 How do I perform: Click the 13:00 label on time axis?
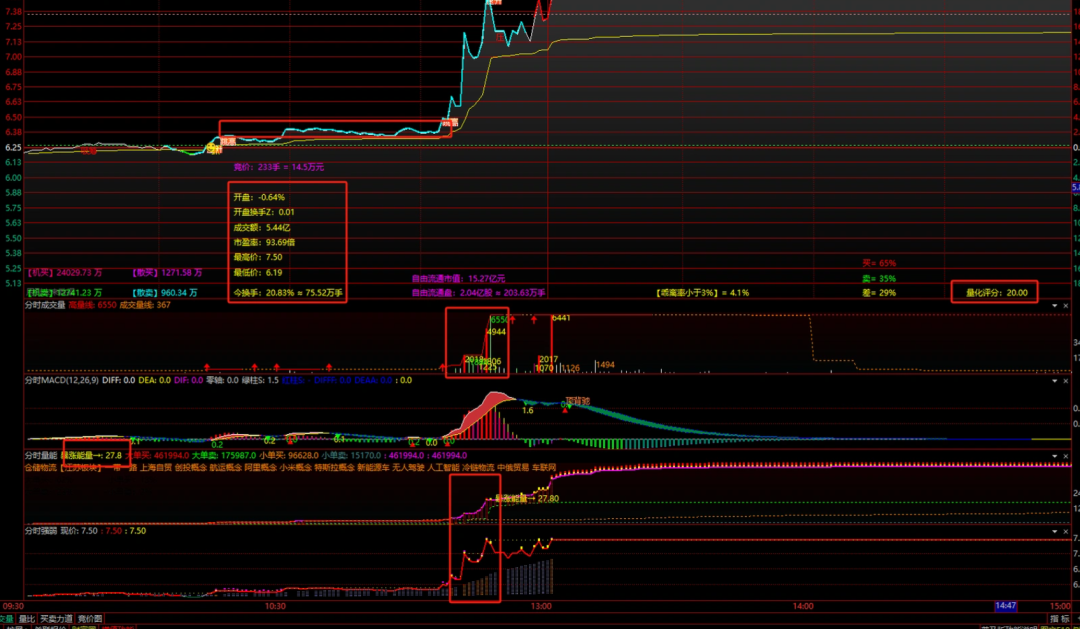pos(541,606)
